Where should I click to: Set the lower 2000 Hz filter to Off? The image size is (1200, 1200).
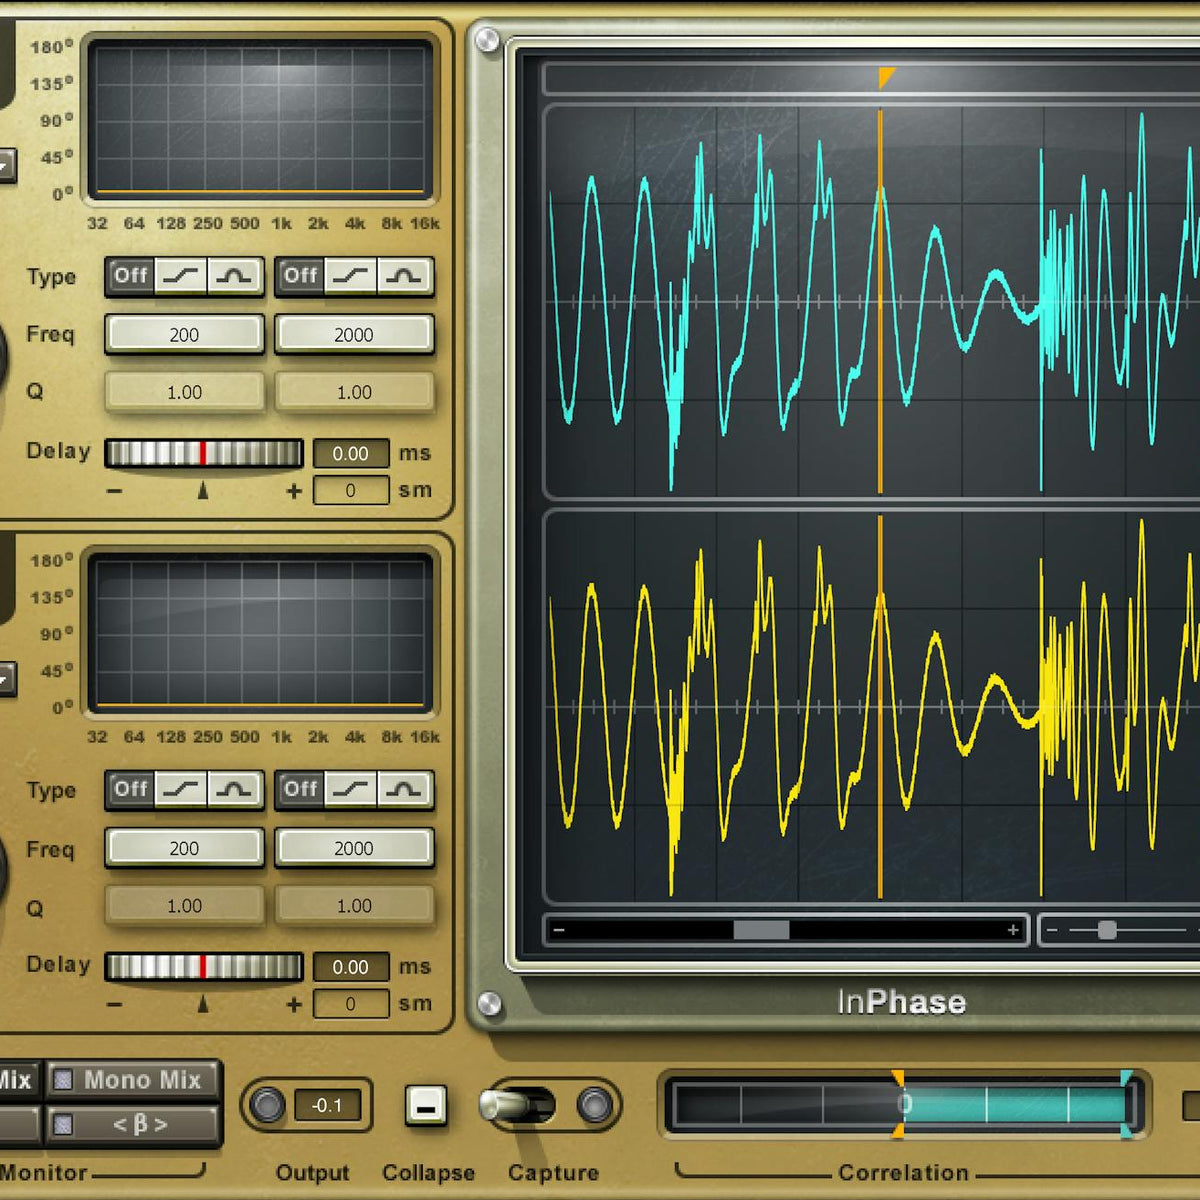pos(301,790)
